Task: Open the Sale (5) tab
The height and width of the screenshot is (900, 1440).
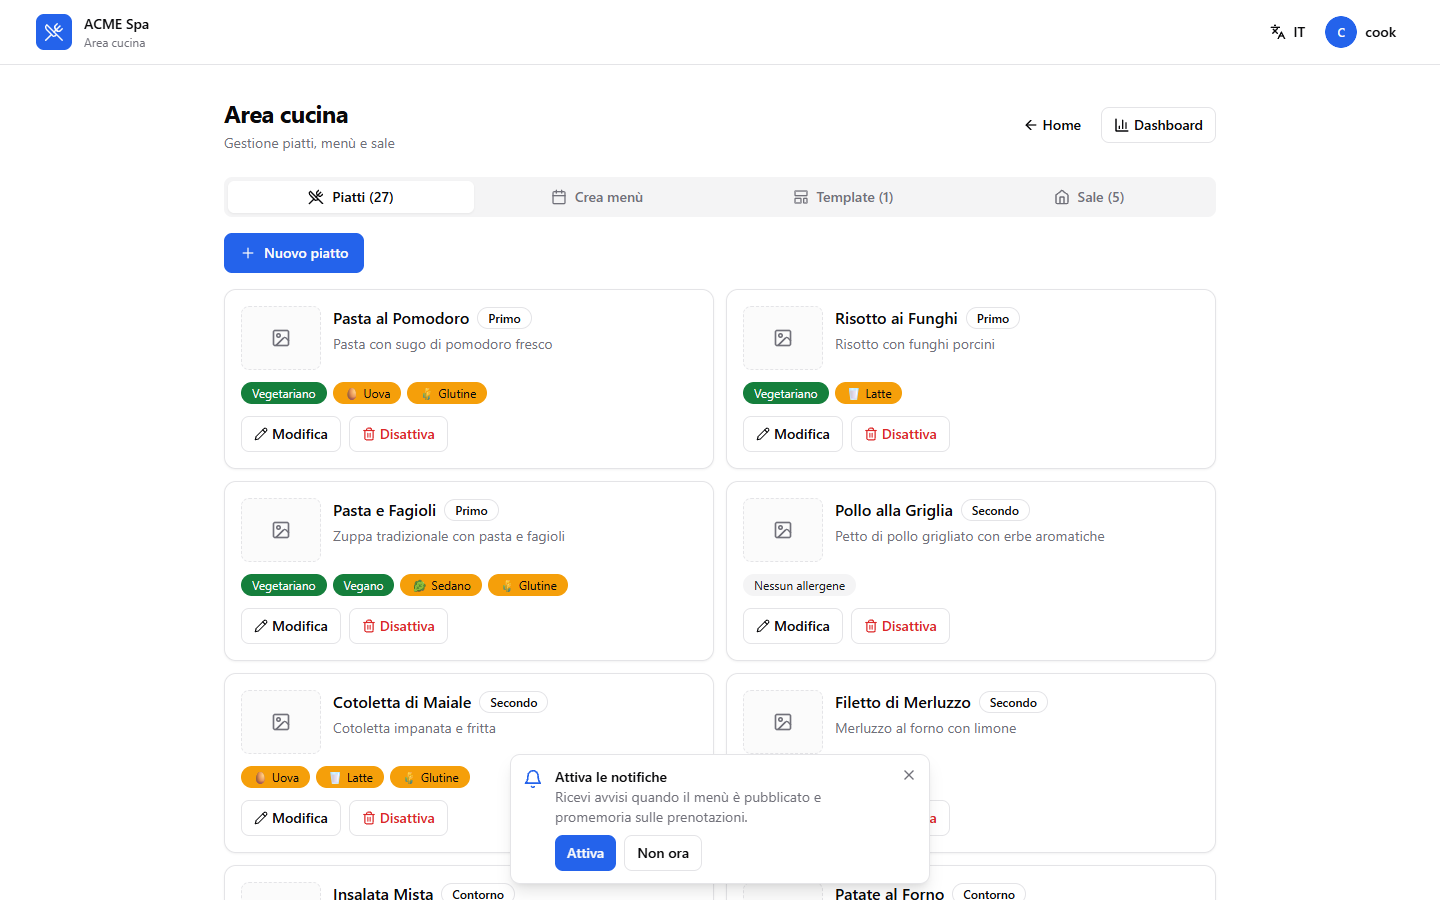Action: pos(1089,197)
